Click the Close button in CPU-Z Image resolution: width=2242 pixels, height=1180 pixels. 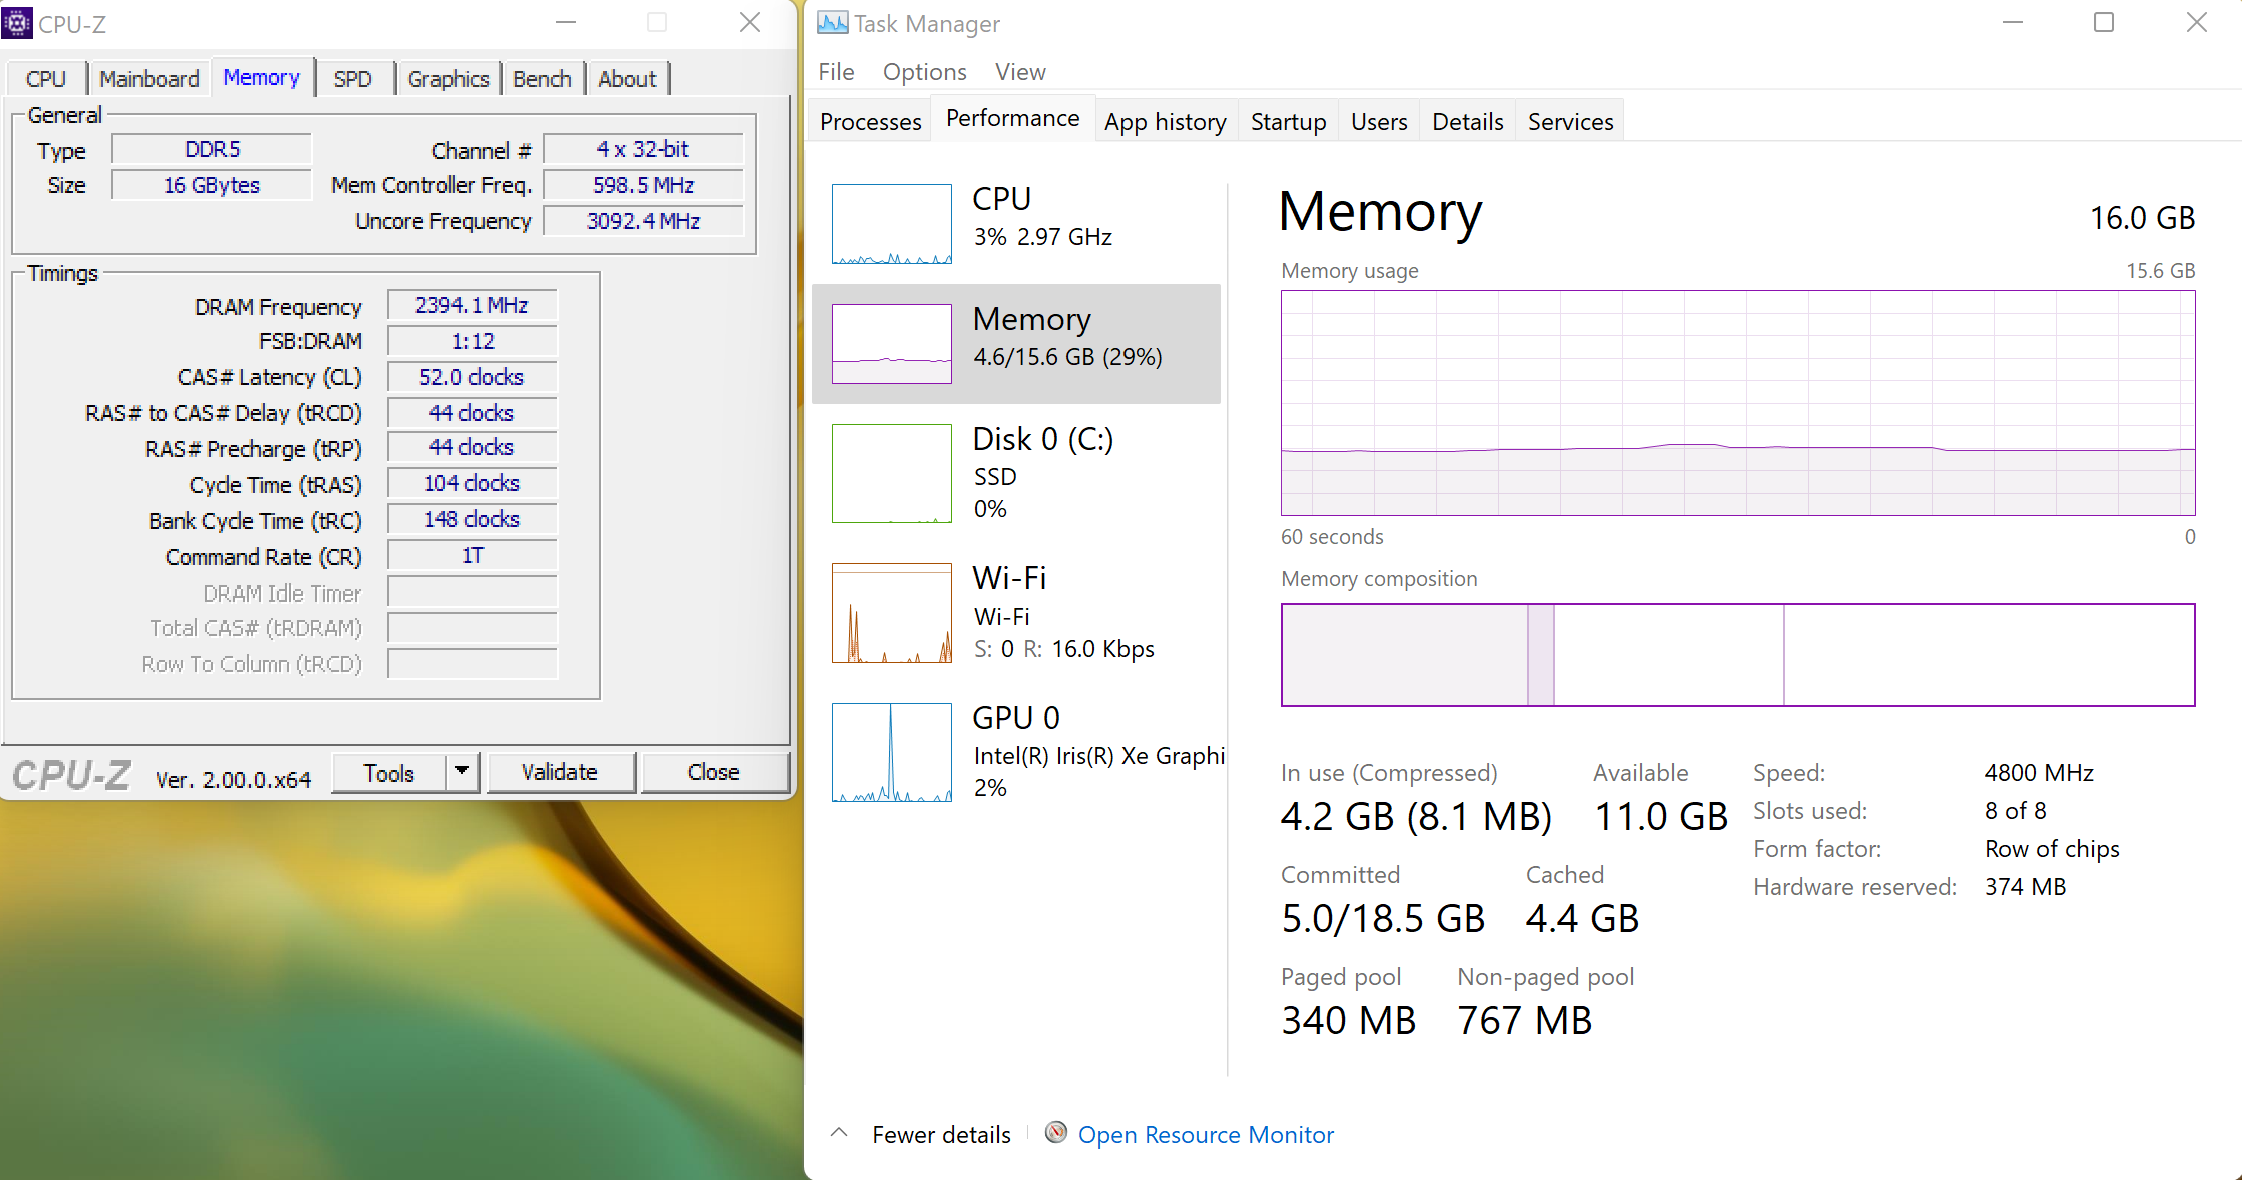[713, 772]
